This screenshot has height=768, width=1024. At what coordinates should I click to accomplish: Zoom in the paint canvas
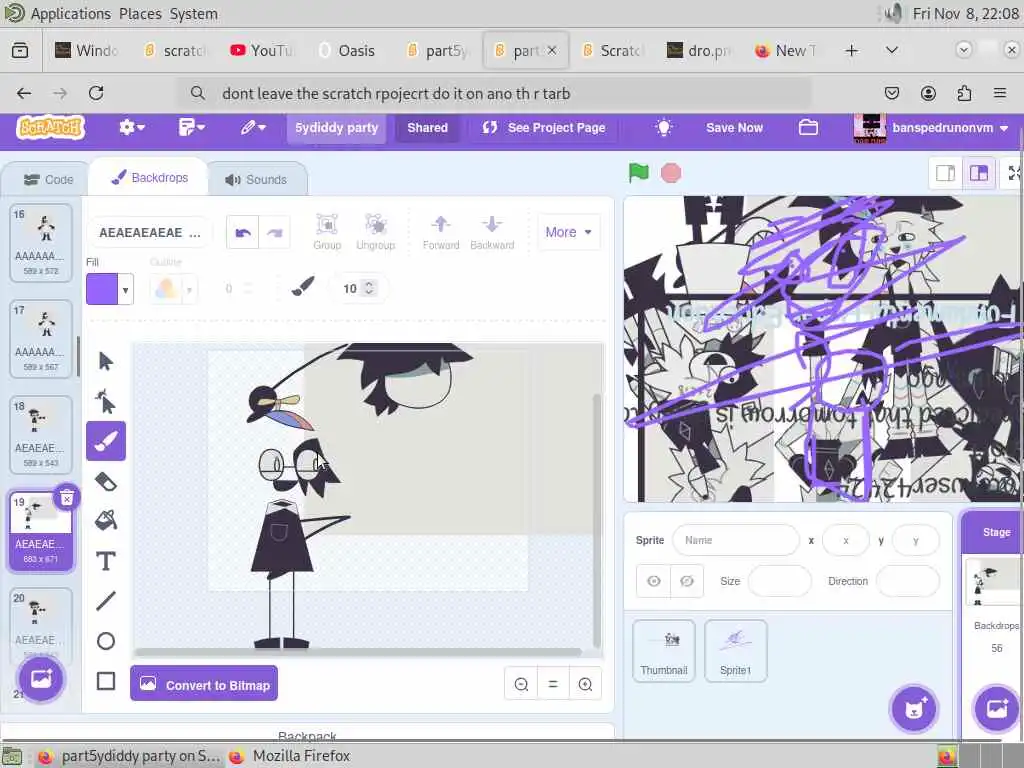tap(585, 684)
